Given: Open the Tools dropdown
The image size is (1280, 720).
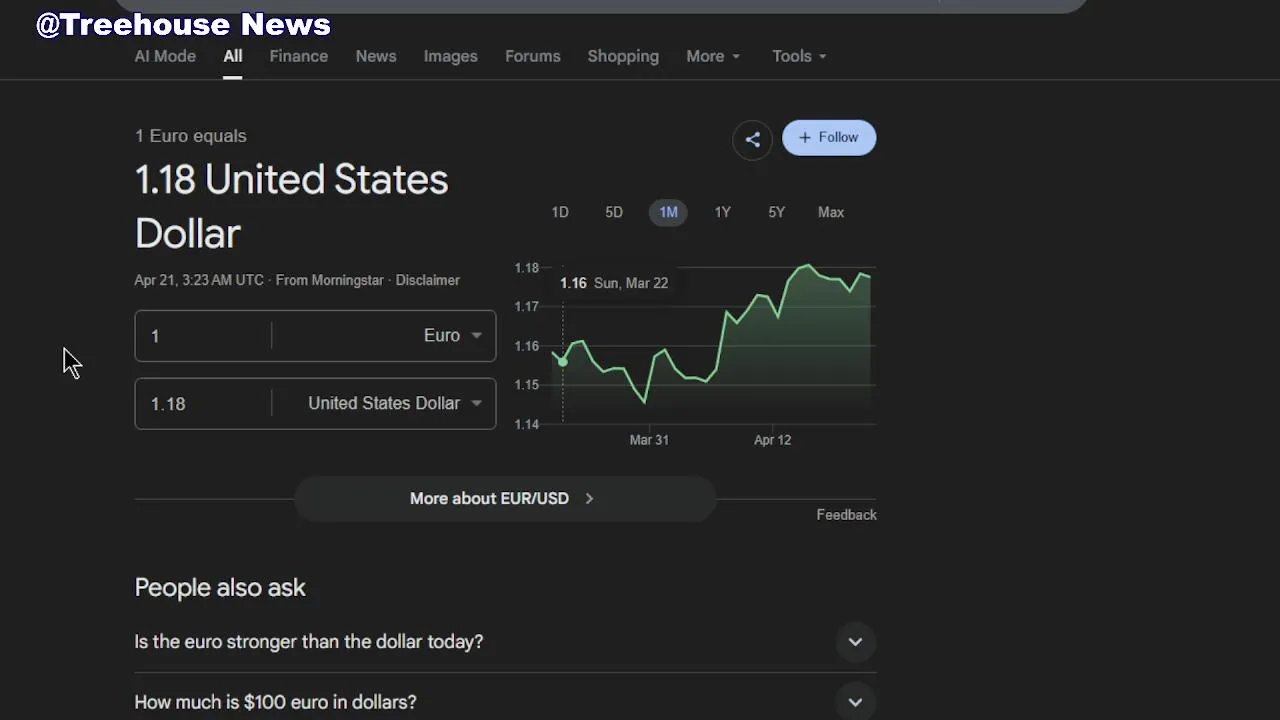Looking at the screenshot, I should 799,56.
